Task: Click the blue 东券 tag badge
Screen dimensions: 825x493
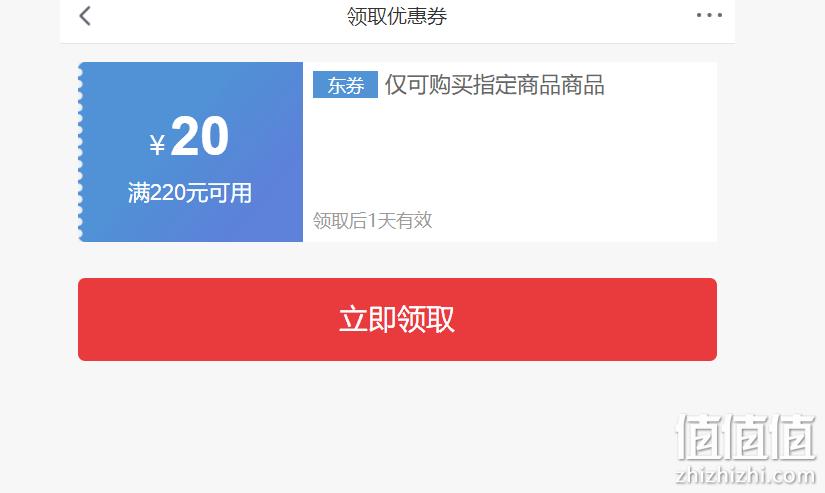Action: [345, 85]
